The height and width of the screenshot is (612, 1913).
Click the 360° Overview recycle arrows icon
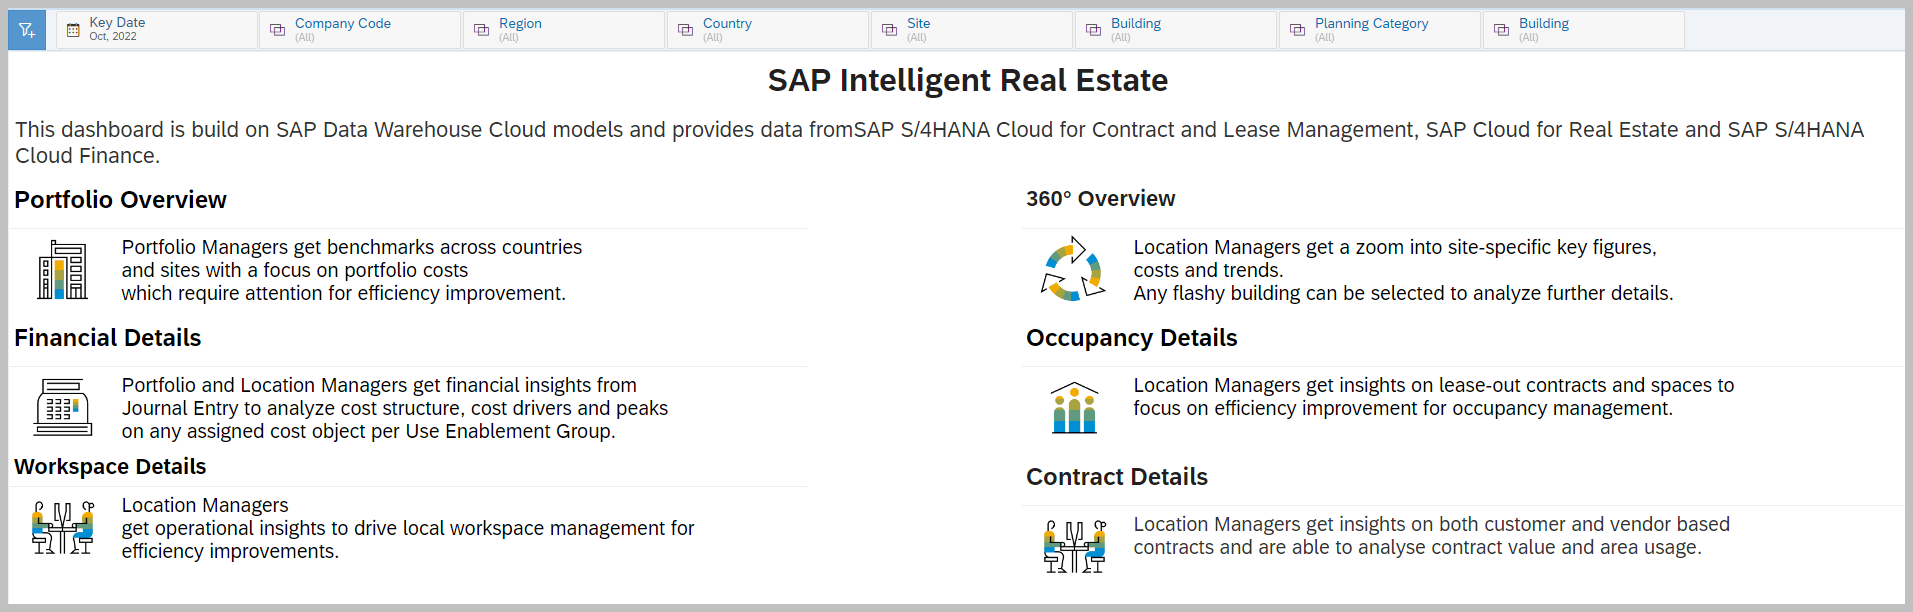coord(1073,269)
